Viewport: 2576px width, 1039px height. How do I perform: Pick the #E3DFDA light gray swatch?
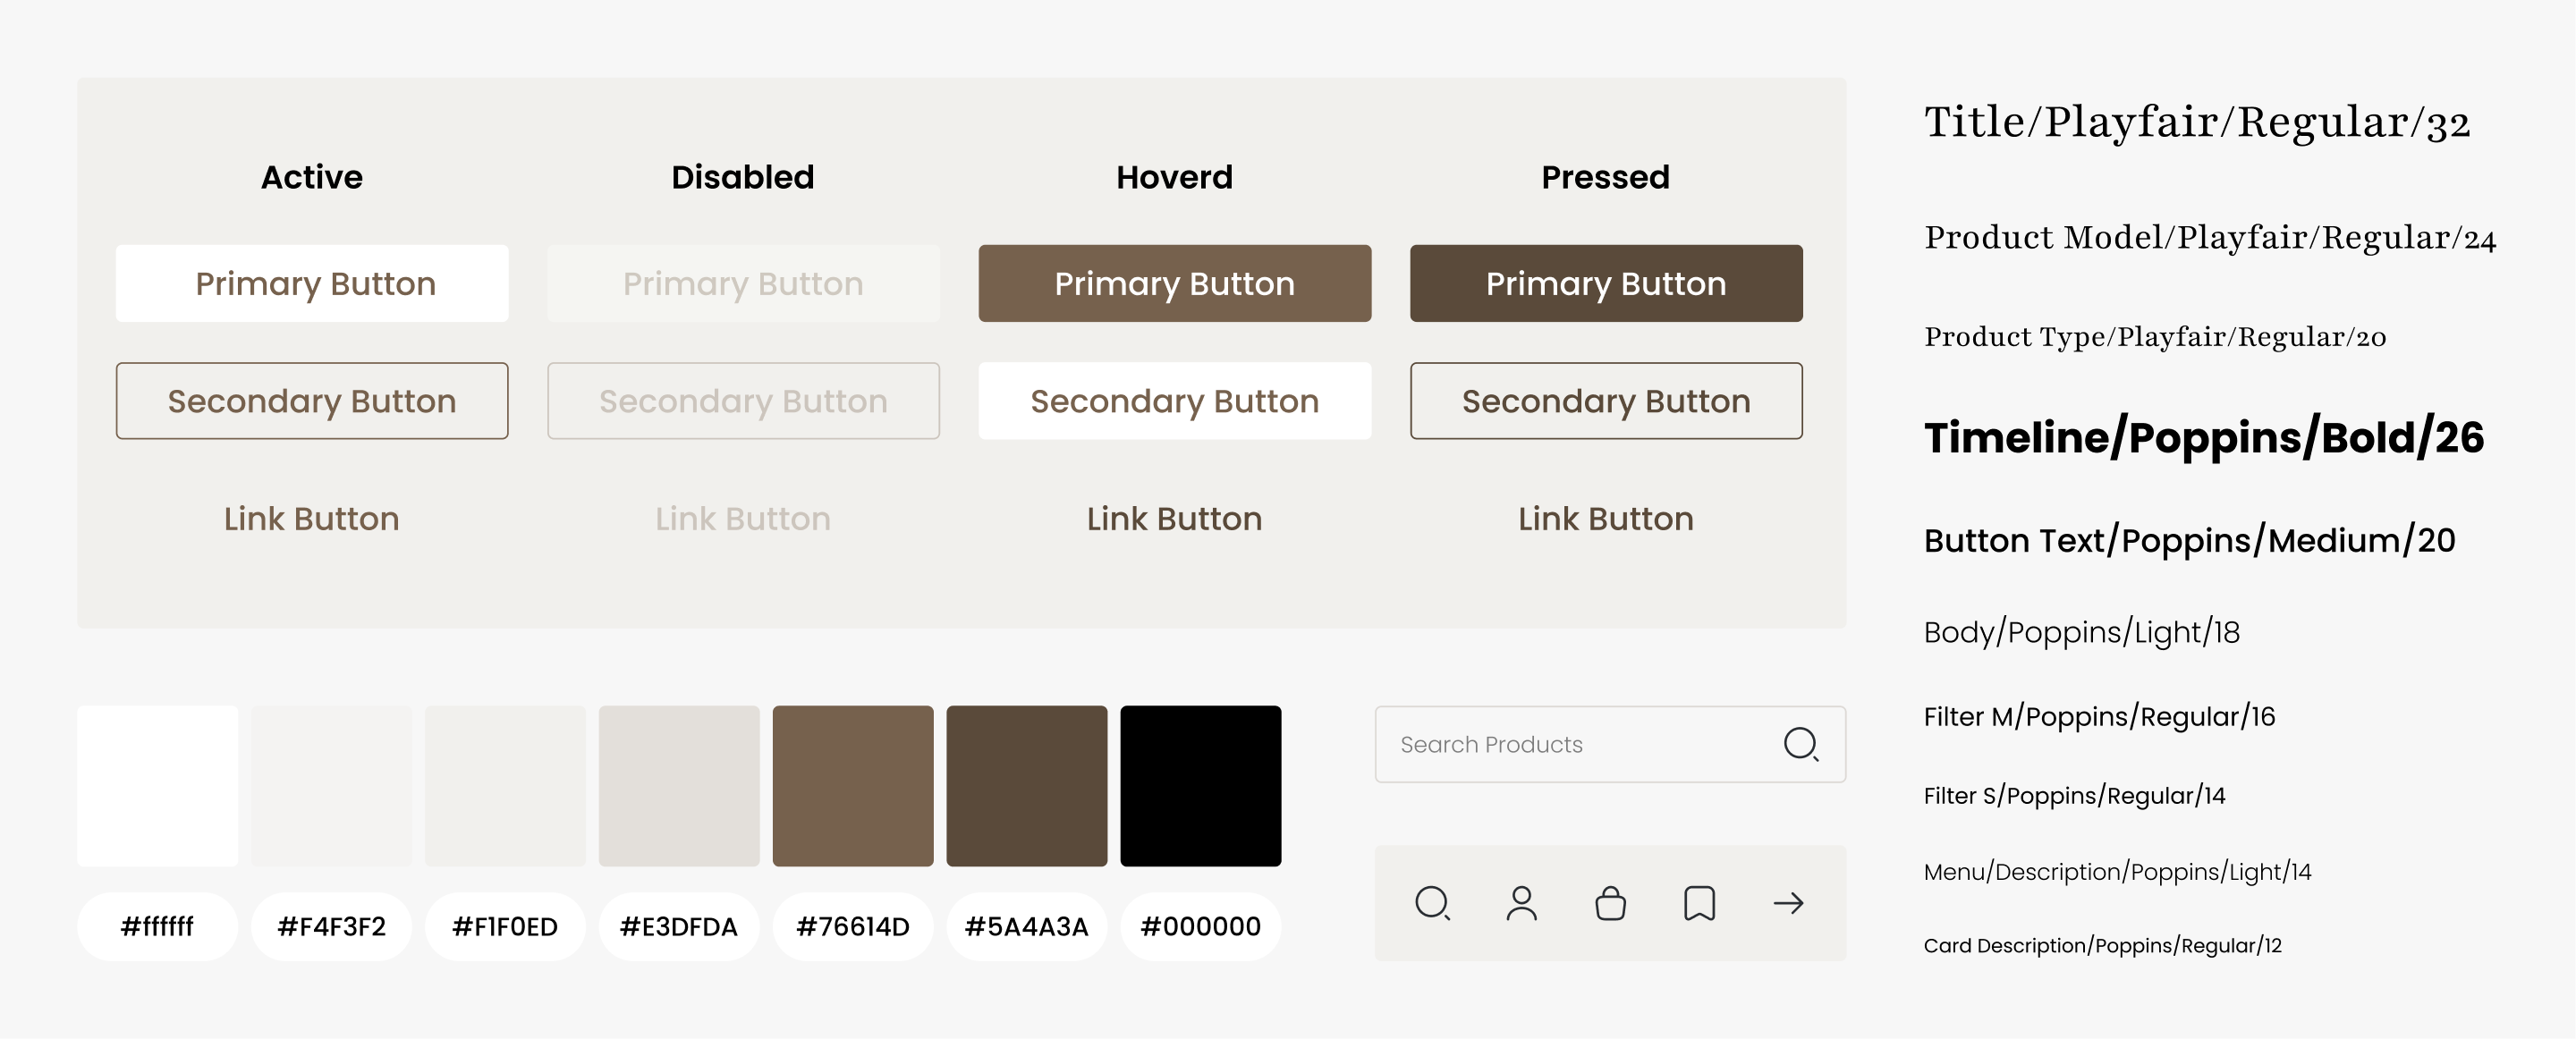679,786
